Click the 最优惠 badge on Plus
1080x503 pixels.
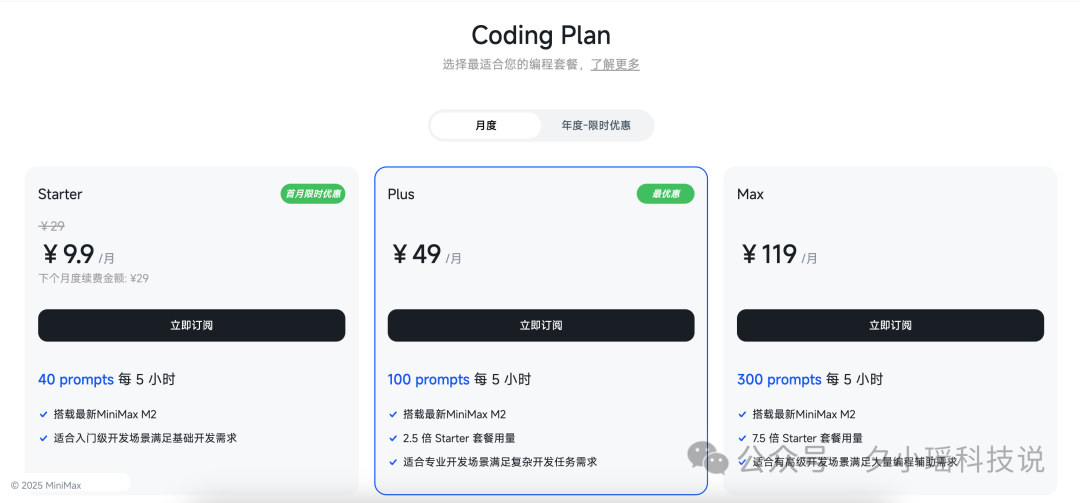click(665, 194)
